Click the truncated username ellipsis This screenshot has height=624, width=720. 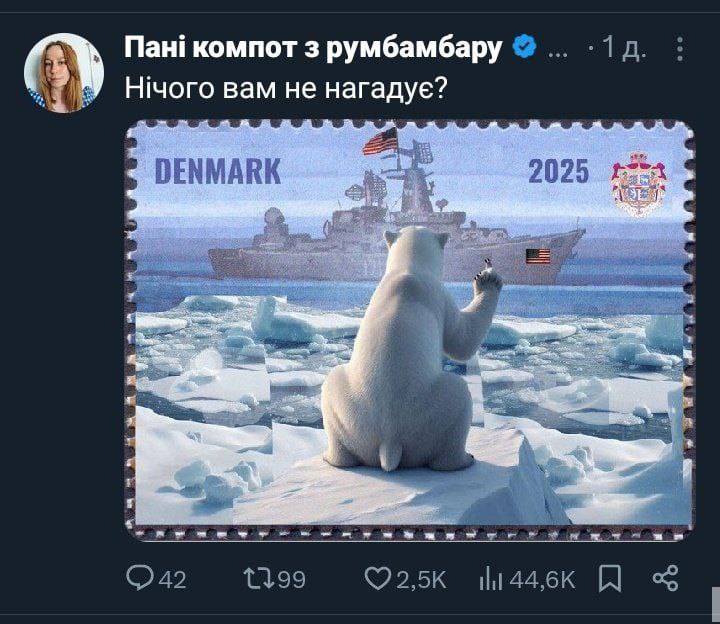pos(561,48)
